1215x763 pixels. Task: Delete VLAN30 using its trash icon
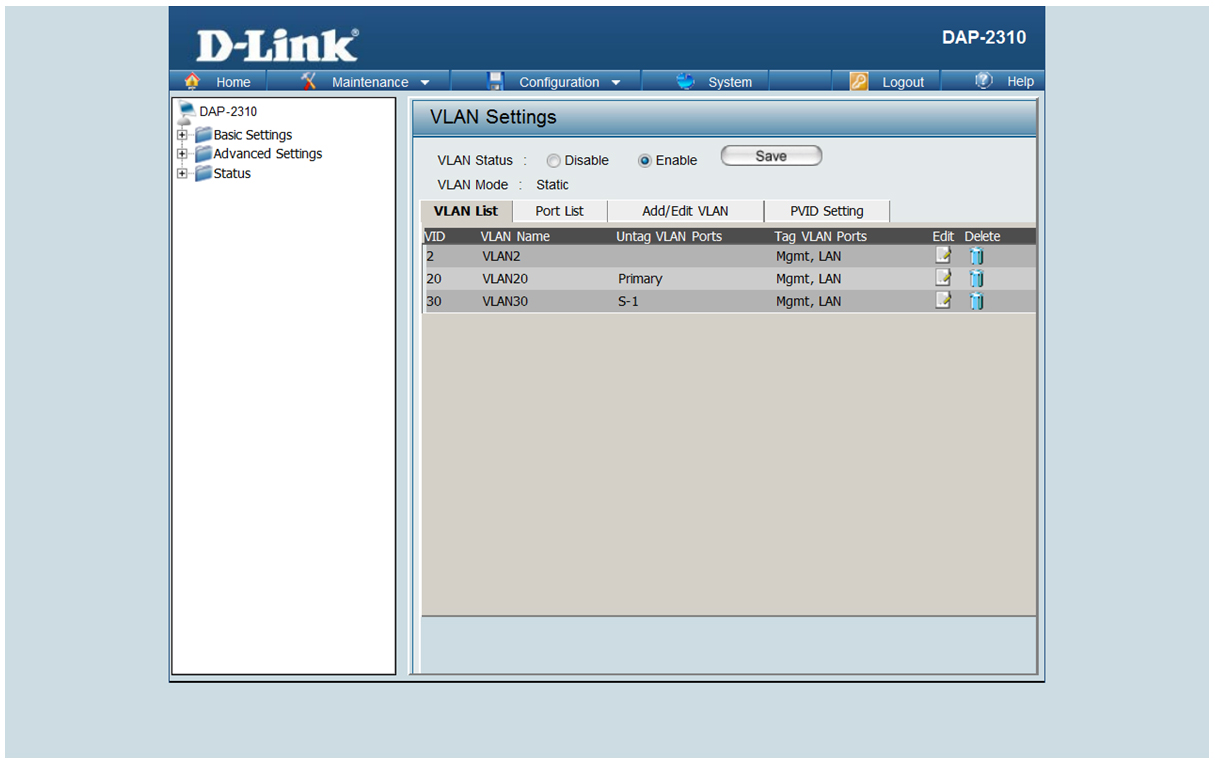tap(977, 301)
